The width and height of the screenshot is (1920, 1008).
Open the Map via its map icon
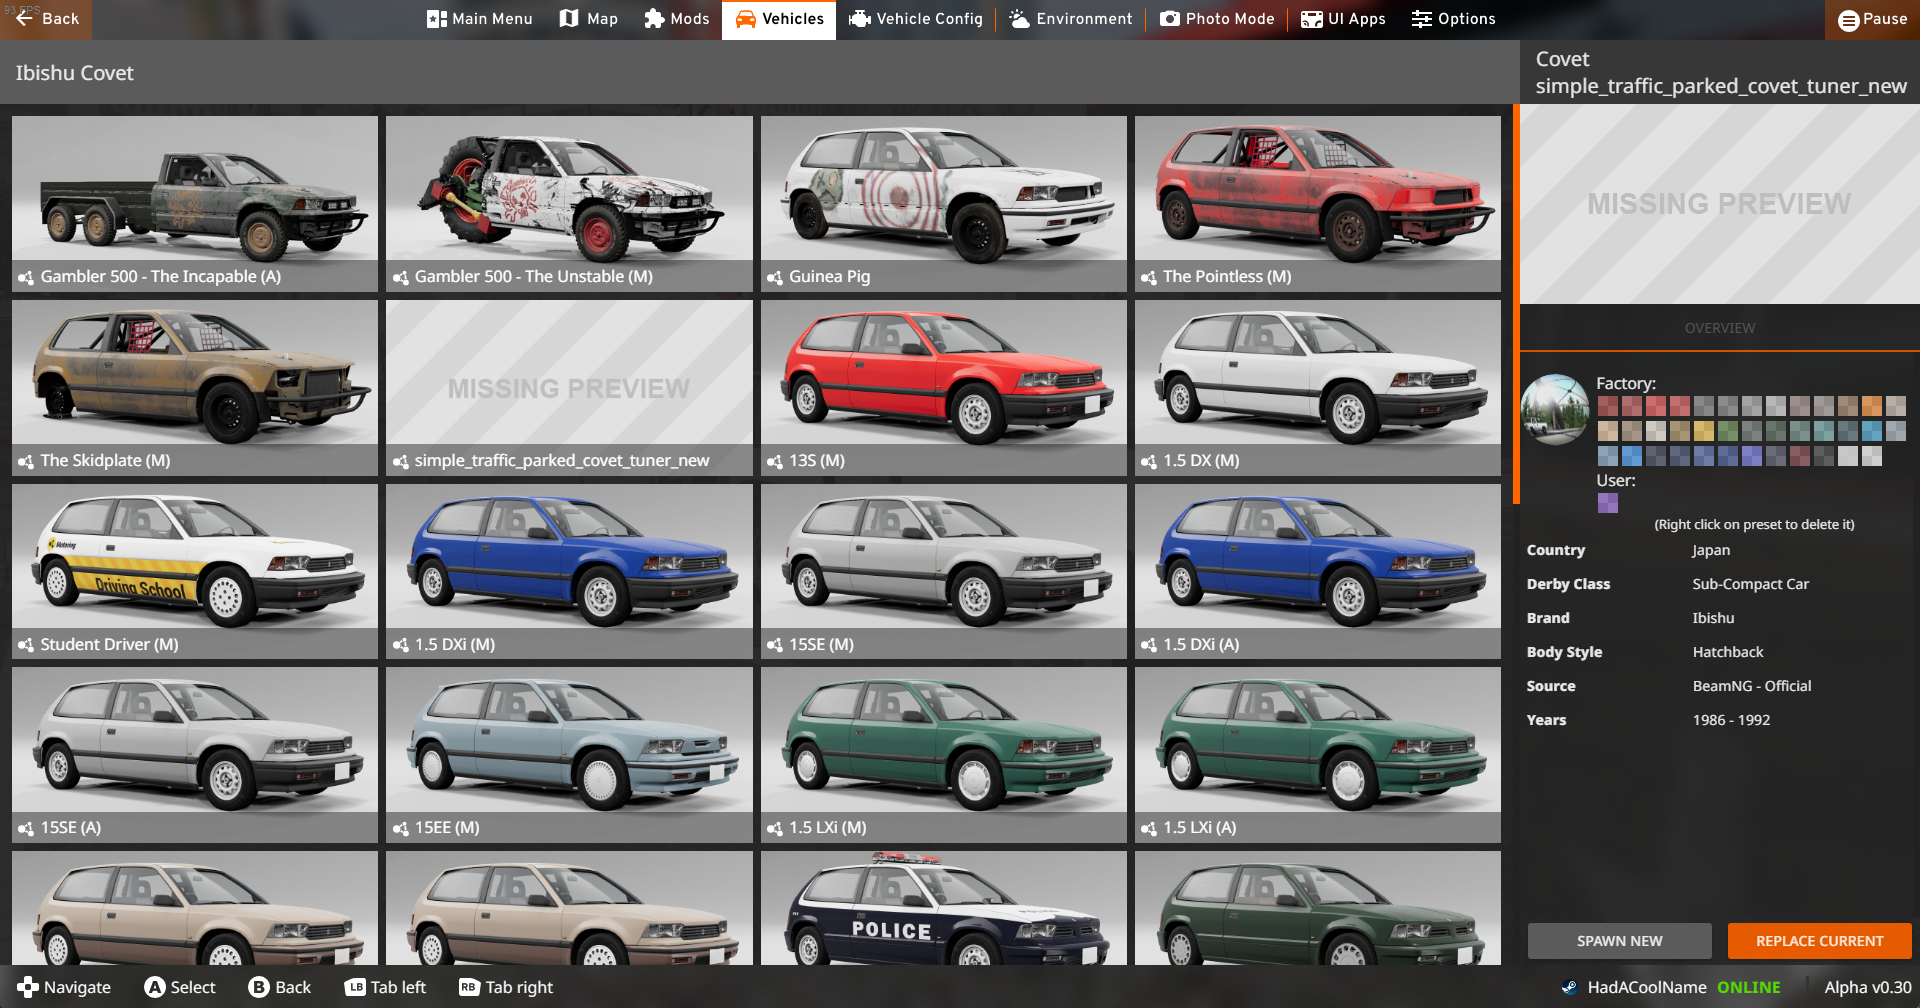pos(569,19)
